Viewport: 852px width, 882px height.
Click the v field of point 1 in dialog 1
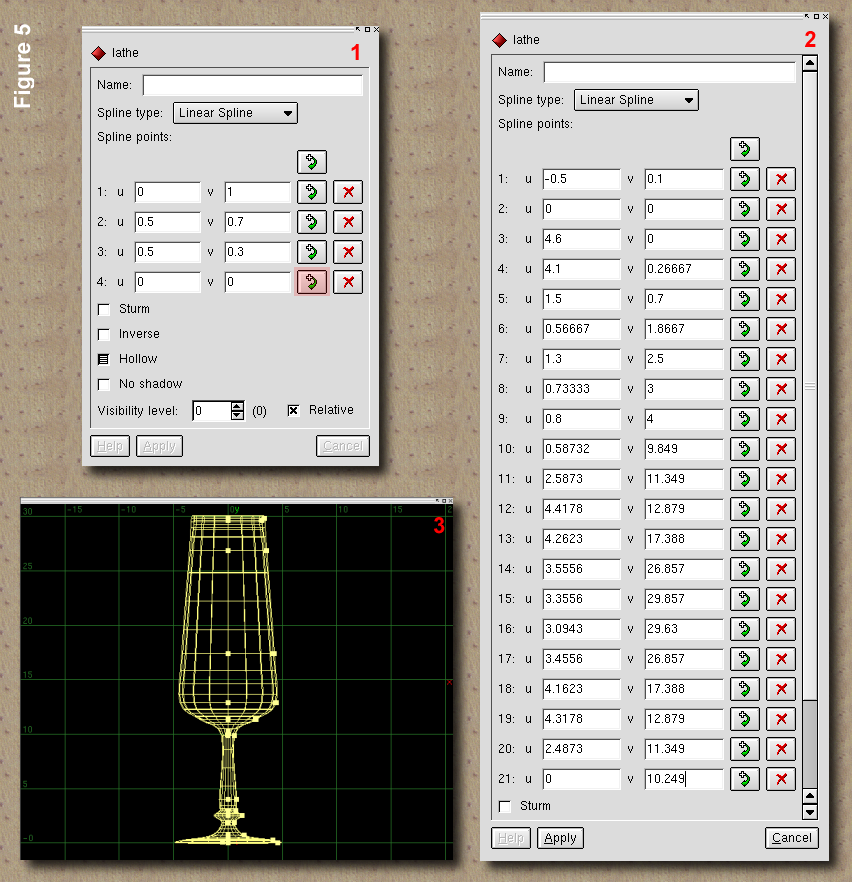tap(258, 192)
